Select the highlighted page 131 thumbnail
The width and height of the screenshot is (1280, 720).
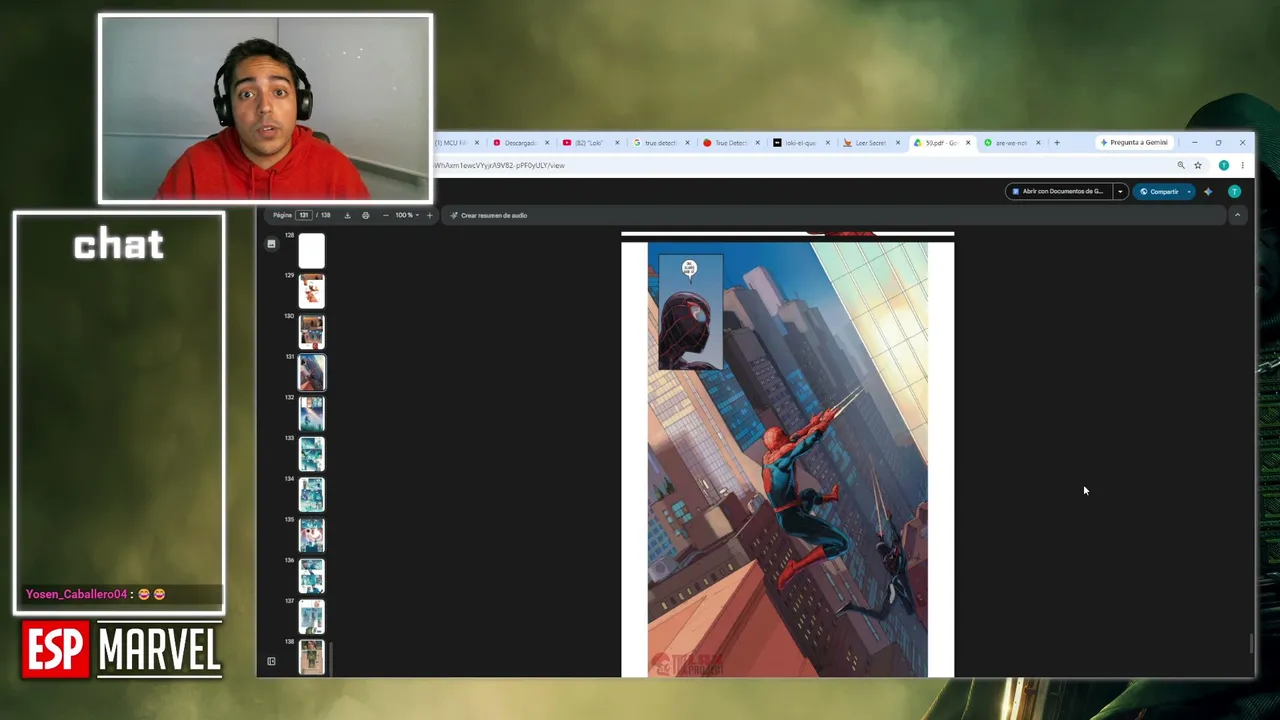(312, 373)
